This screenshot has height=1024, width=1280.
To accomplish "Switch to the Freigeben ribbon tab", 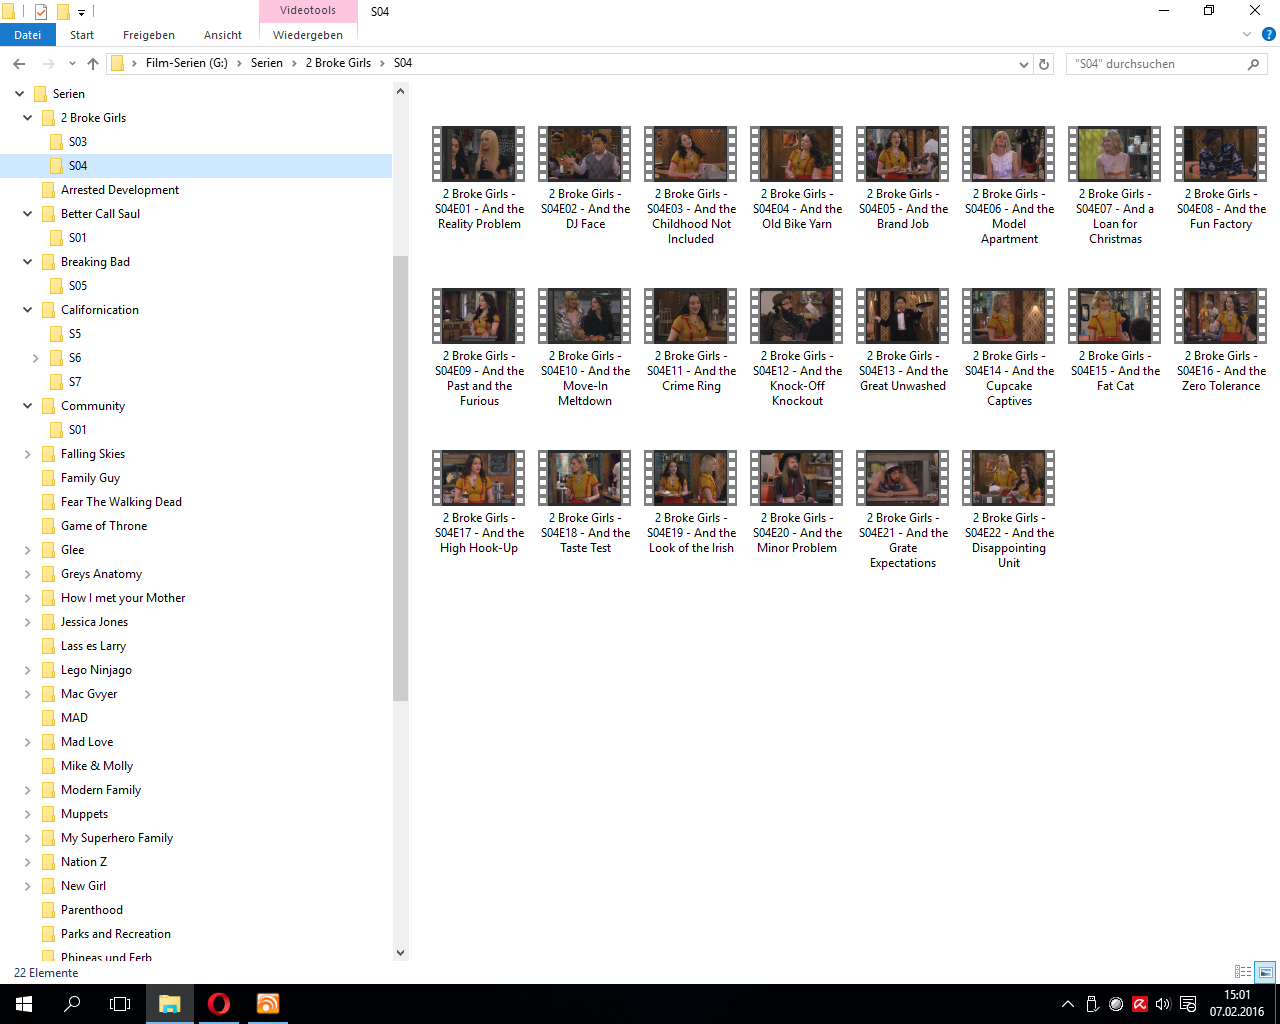I will coord(149,35).
